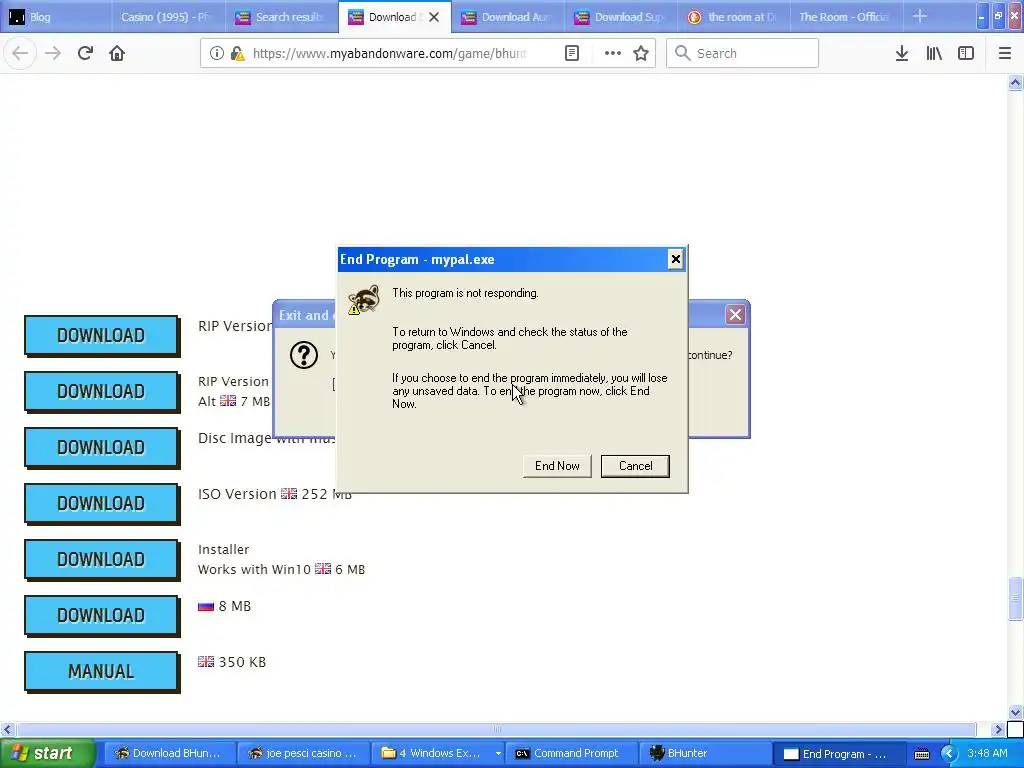
Task: Switch to The Room - Official tab
Action: (846, 17)
